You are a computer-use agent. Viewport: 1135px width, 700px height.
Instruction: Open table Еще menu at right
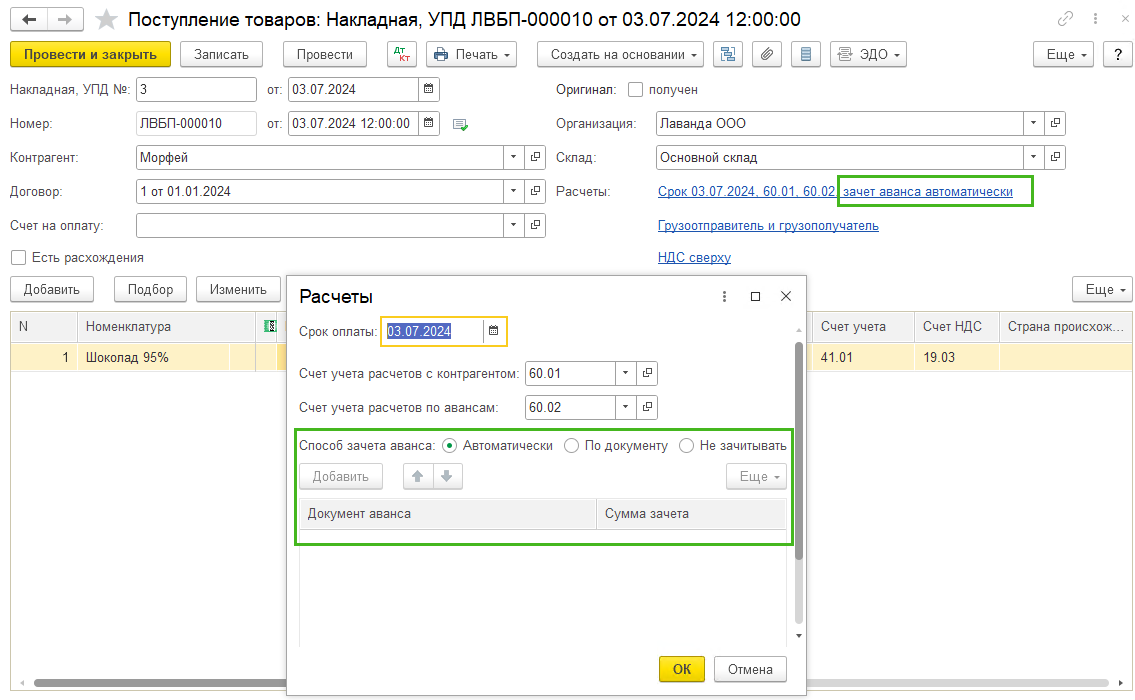coord(1102,290)
